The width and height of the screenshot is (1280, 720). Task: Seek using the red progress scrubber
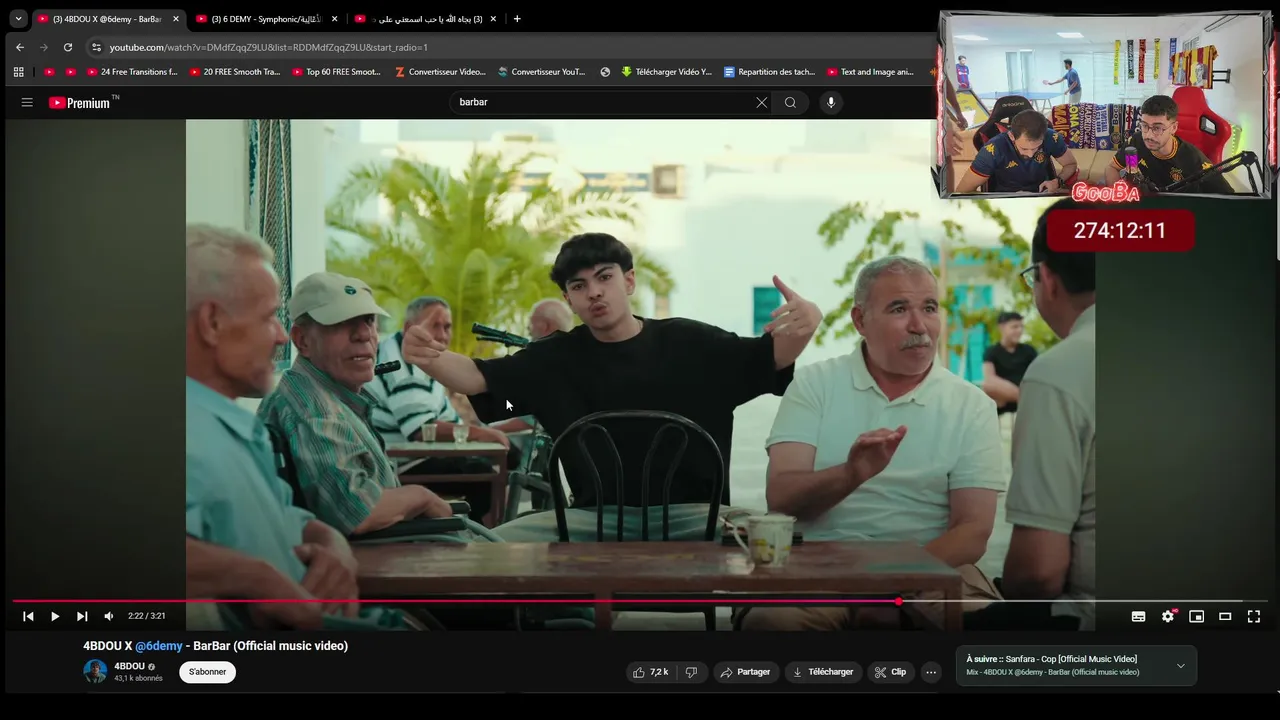[x=898, y=601]
